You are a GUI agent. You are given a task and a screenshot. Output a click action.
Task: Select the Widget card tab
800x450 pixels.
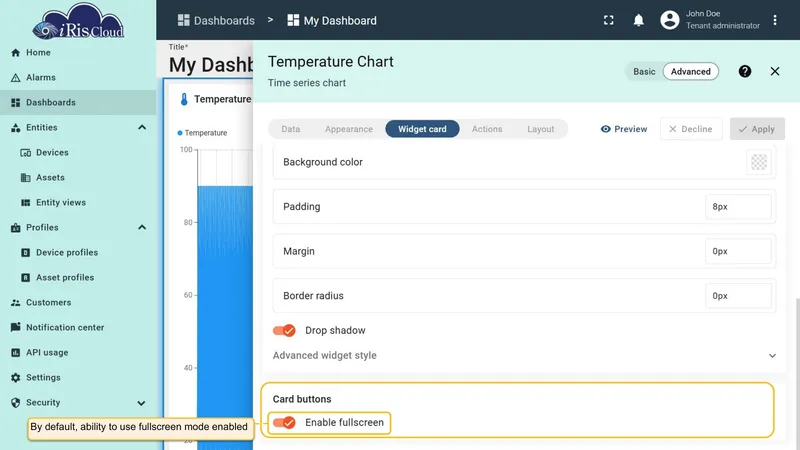click(422, 129)
